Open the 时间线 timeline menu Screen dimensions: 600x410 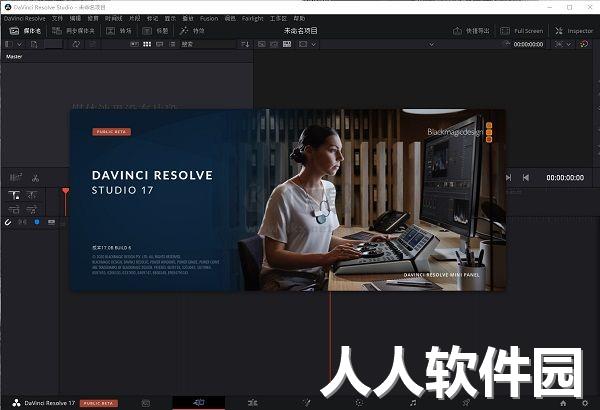pos(113,18)
